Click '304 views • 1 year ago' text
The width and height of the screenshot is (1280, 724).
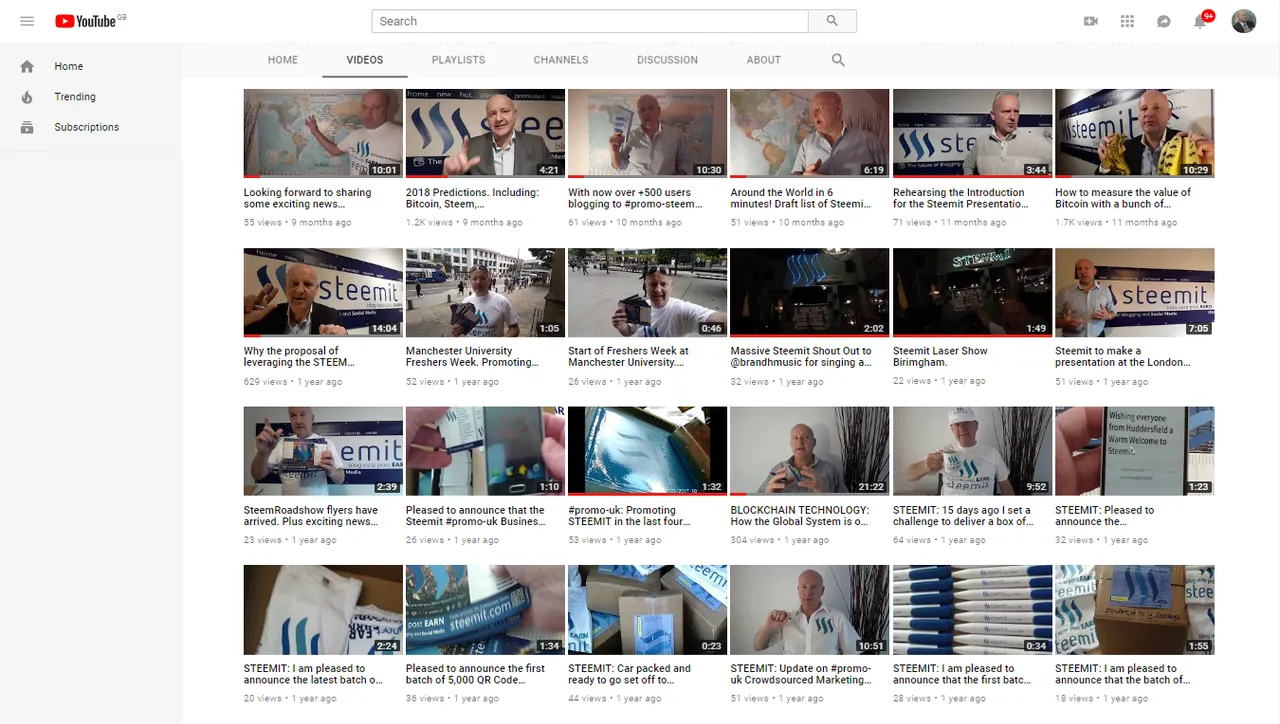click(x=780, y=540)
